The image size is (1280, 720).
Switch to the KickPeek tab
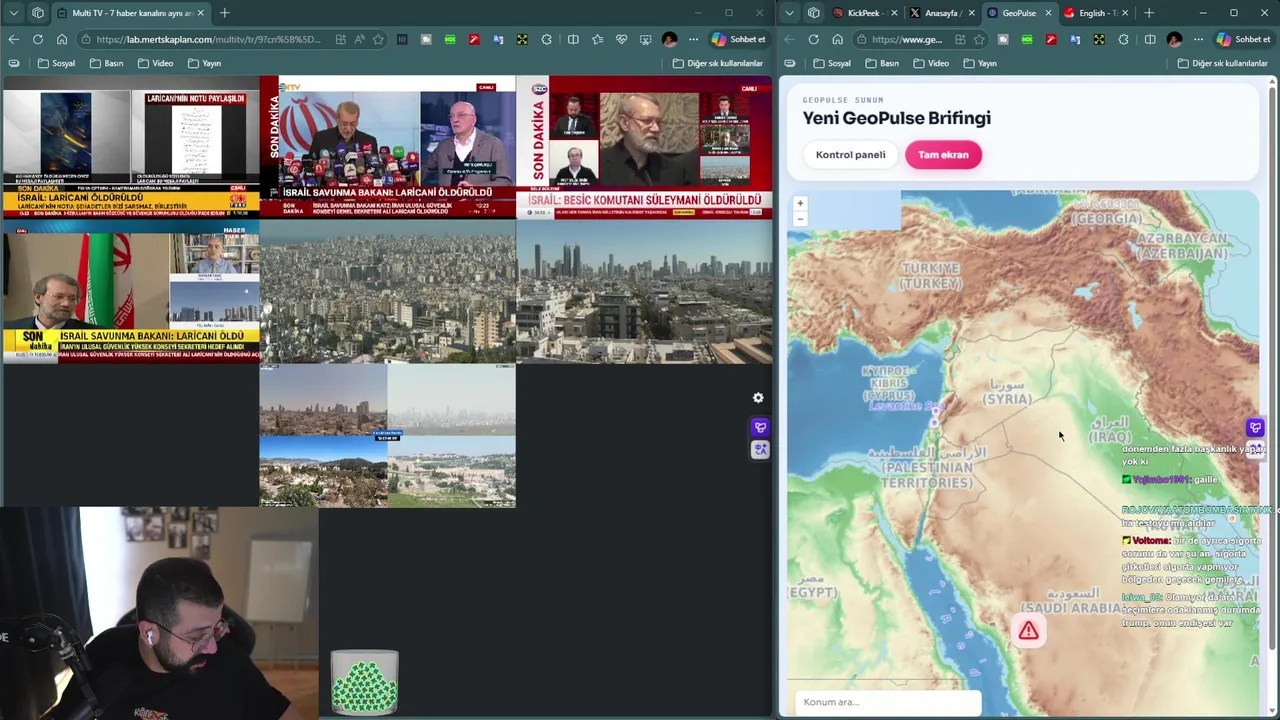[864, 13]
